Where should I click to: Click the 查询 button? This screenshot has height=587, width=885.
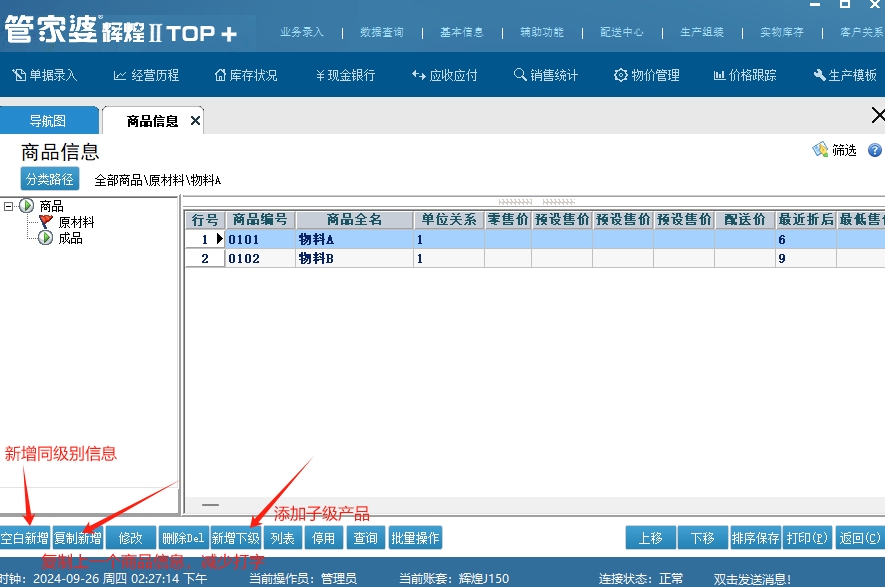[x=366, y=538]
